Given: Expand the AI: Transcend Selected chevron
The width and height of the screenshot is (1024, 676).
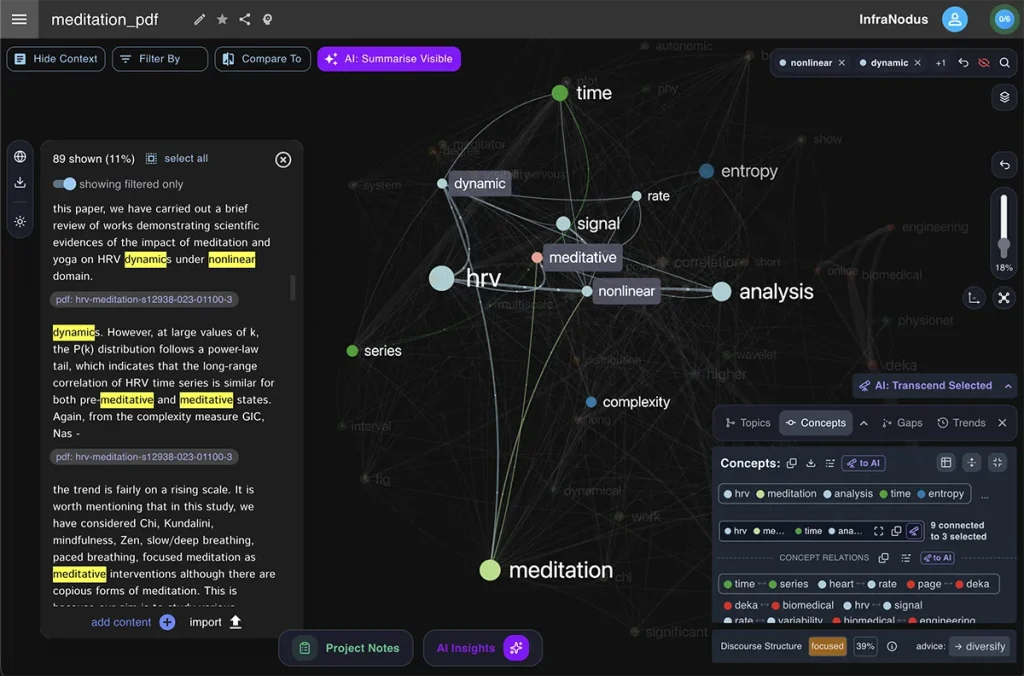Looking at the screenshot, I should (x=1008, y=386).
